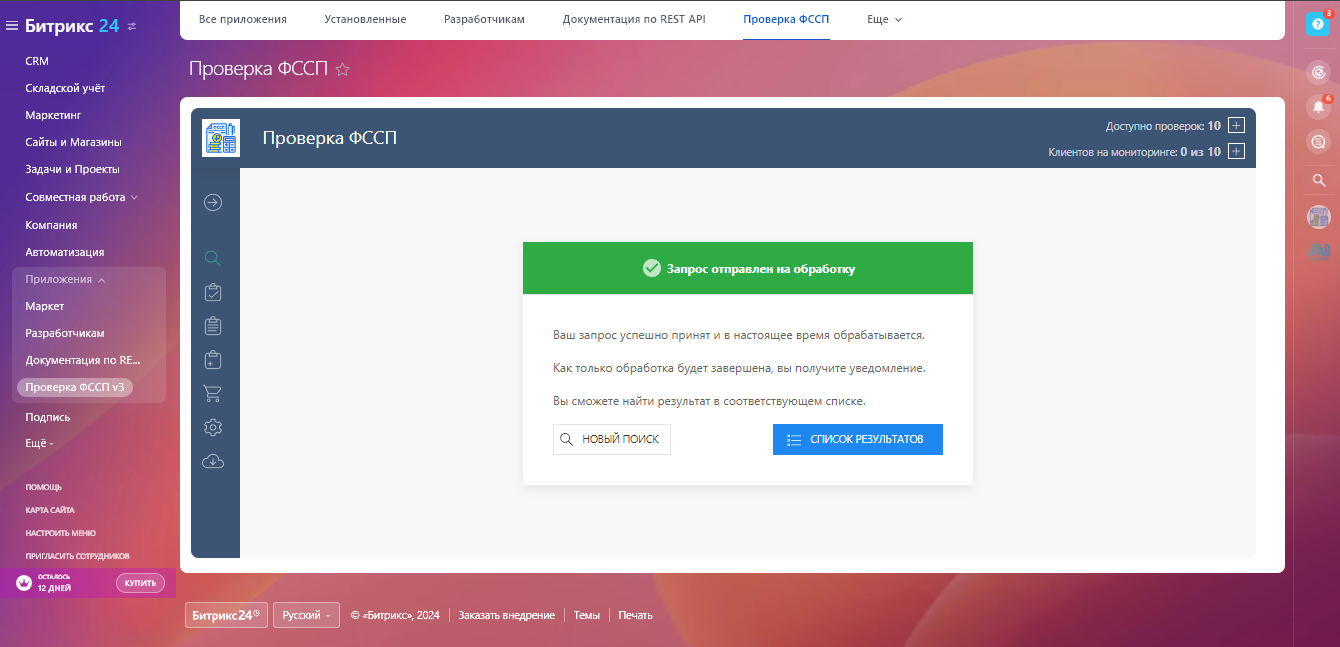Viewport: 1340px width, 647px height.
Task: Open Маркетинг in left menu
Action: pos(53,115)
